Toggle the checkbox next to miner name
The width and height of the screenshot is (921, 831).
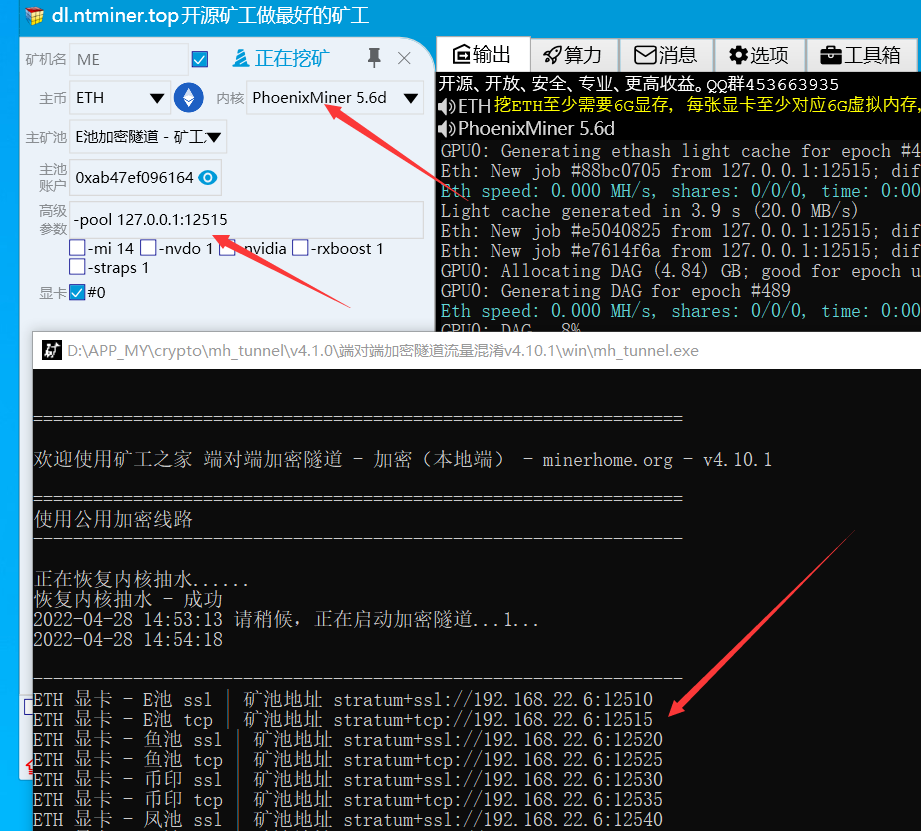(x=200, y=59)
